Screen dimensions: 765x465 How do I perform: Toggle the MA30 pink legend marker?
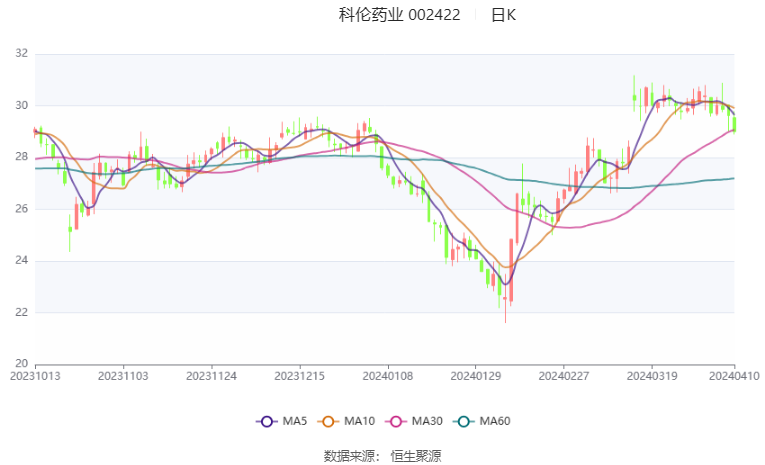coord(396,422)
